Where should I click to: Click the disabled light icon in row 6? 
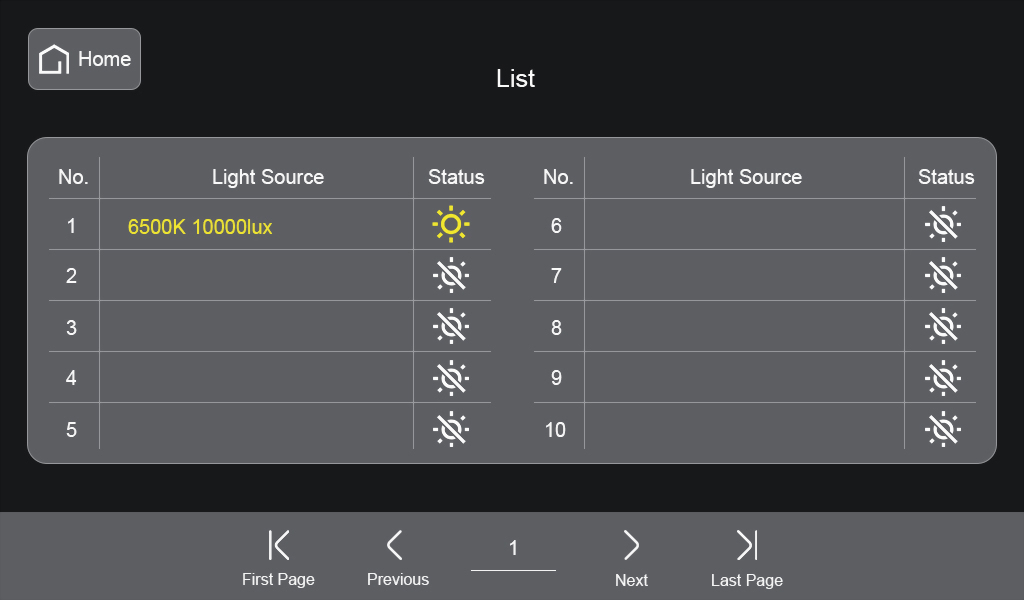click(x=942, y=225)
